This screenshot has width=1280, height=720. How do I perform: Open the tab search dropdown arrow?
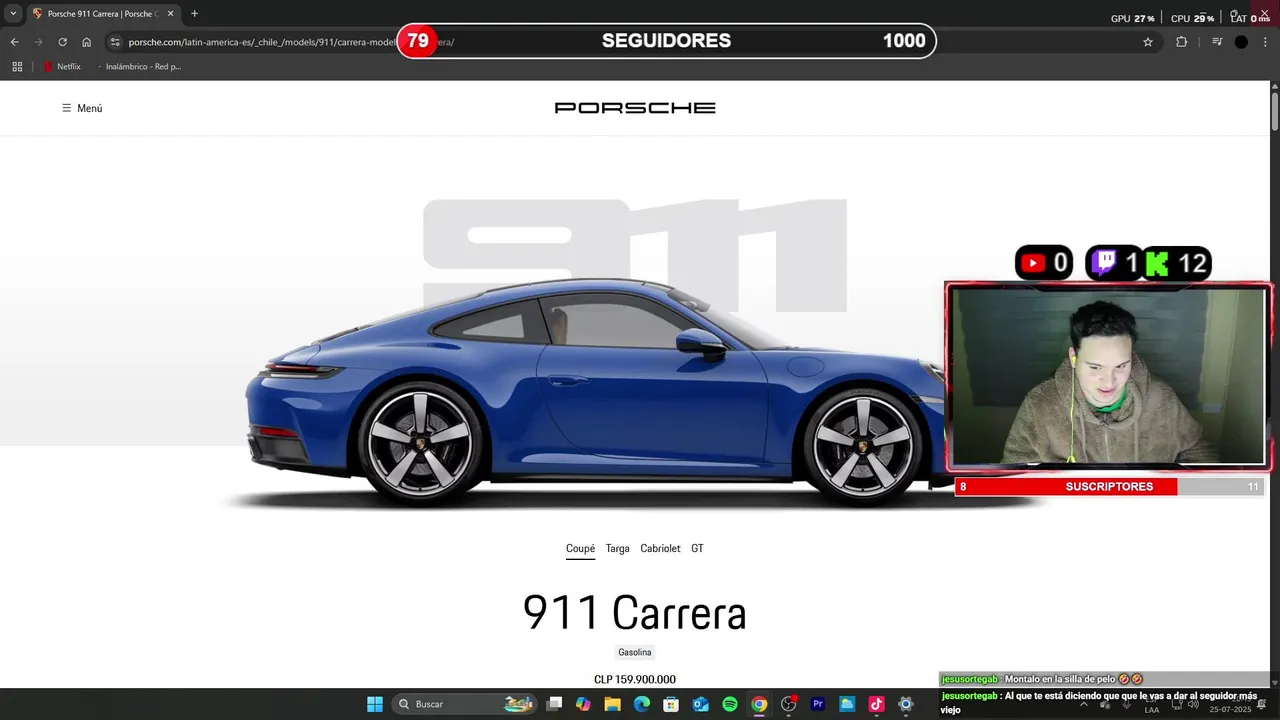click(x=13, y=14)
